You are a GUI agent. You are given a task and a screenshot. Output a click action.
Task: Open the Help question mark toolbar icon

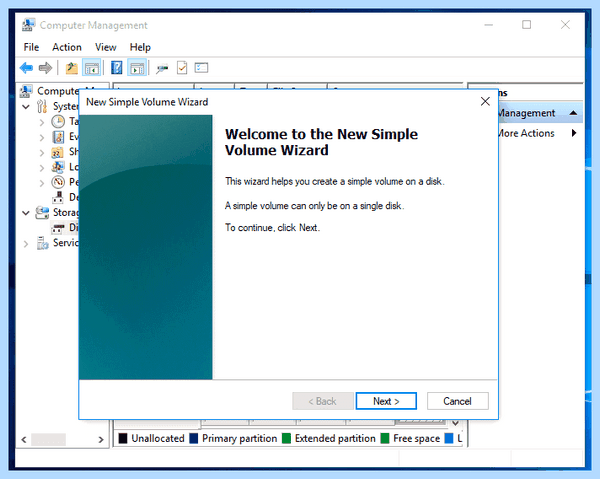pos(117,68)
